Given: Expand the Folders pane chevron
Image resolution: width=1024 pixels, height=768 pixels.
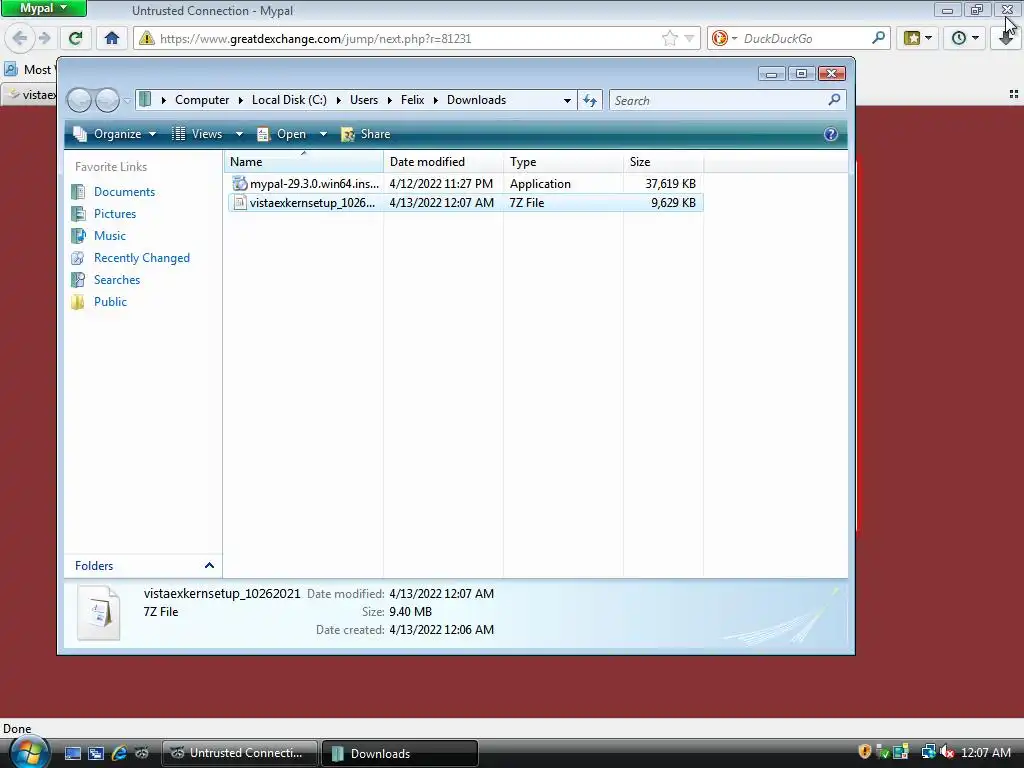Looking at the screenshot, I should [209, 566].
